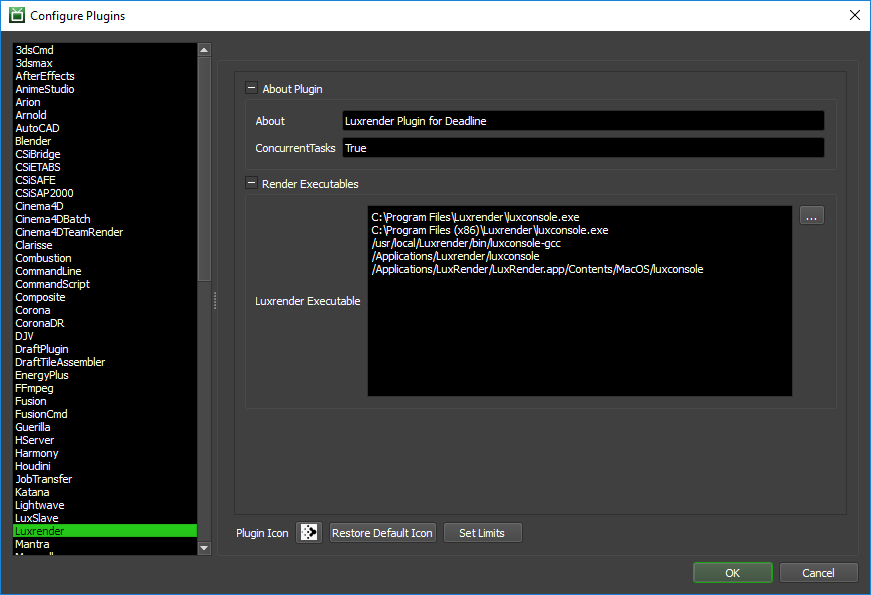Open the AfterEffects plugin settings
The height and width of the screenshot is (595, 871).
click(x=45, y=76)
